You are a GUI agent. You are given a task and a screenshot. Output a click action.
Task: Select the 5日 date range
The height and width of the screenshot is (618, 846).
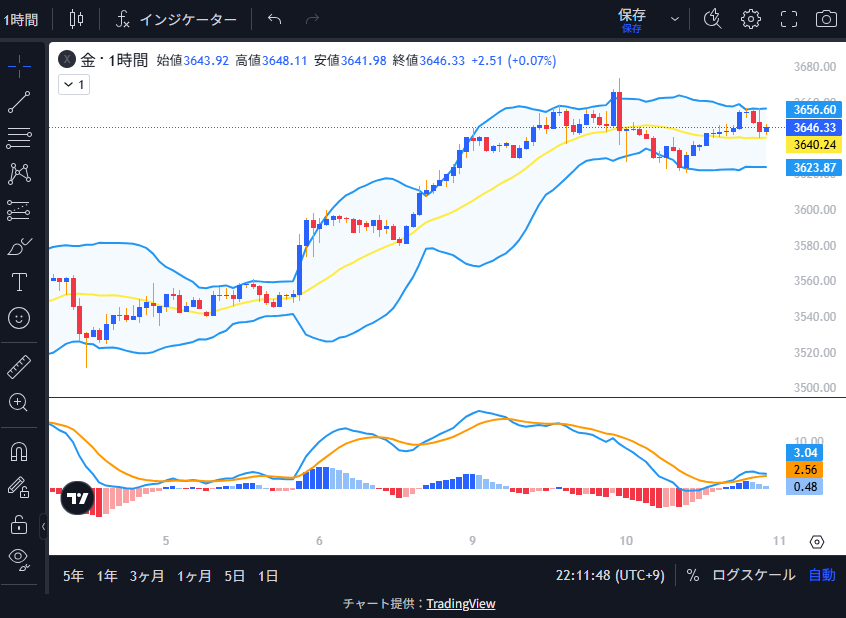234,576
